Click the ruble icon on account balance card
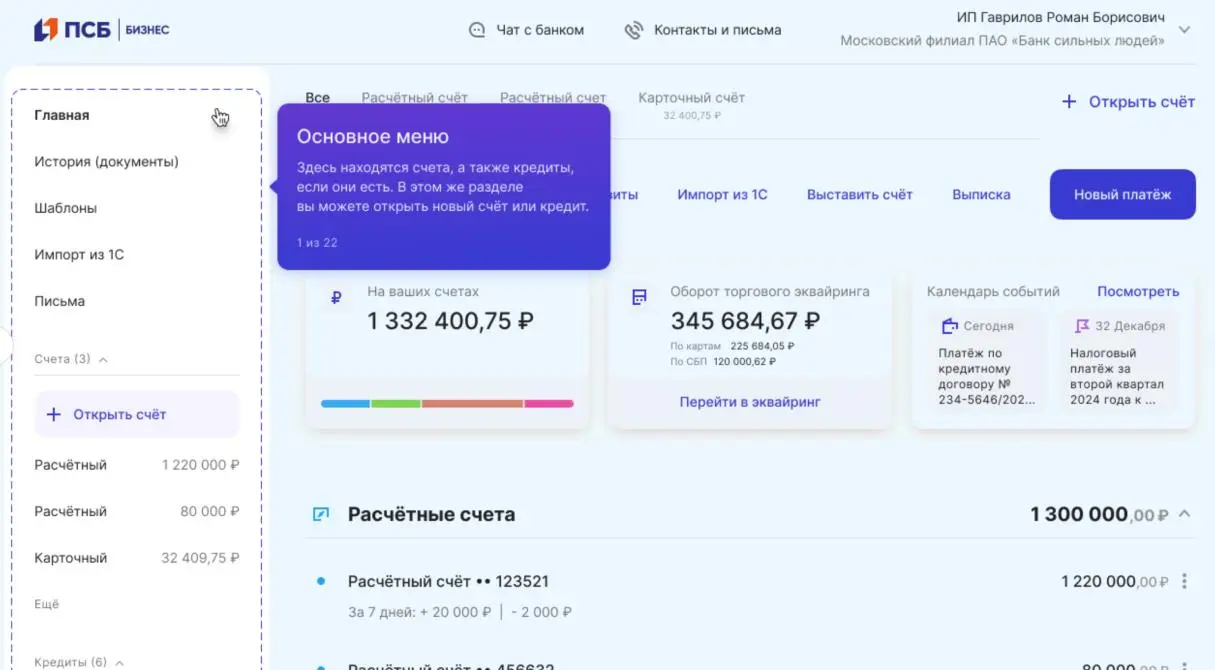The height and width of the screenshot is (670, 1215). pyautogui.click(x=336, y=297)
